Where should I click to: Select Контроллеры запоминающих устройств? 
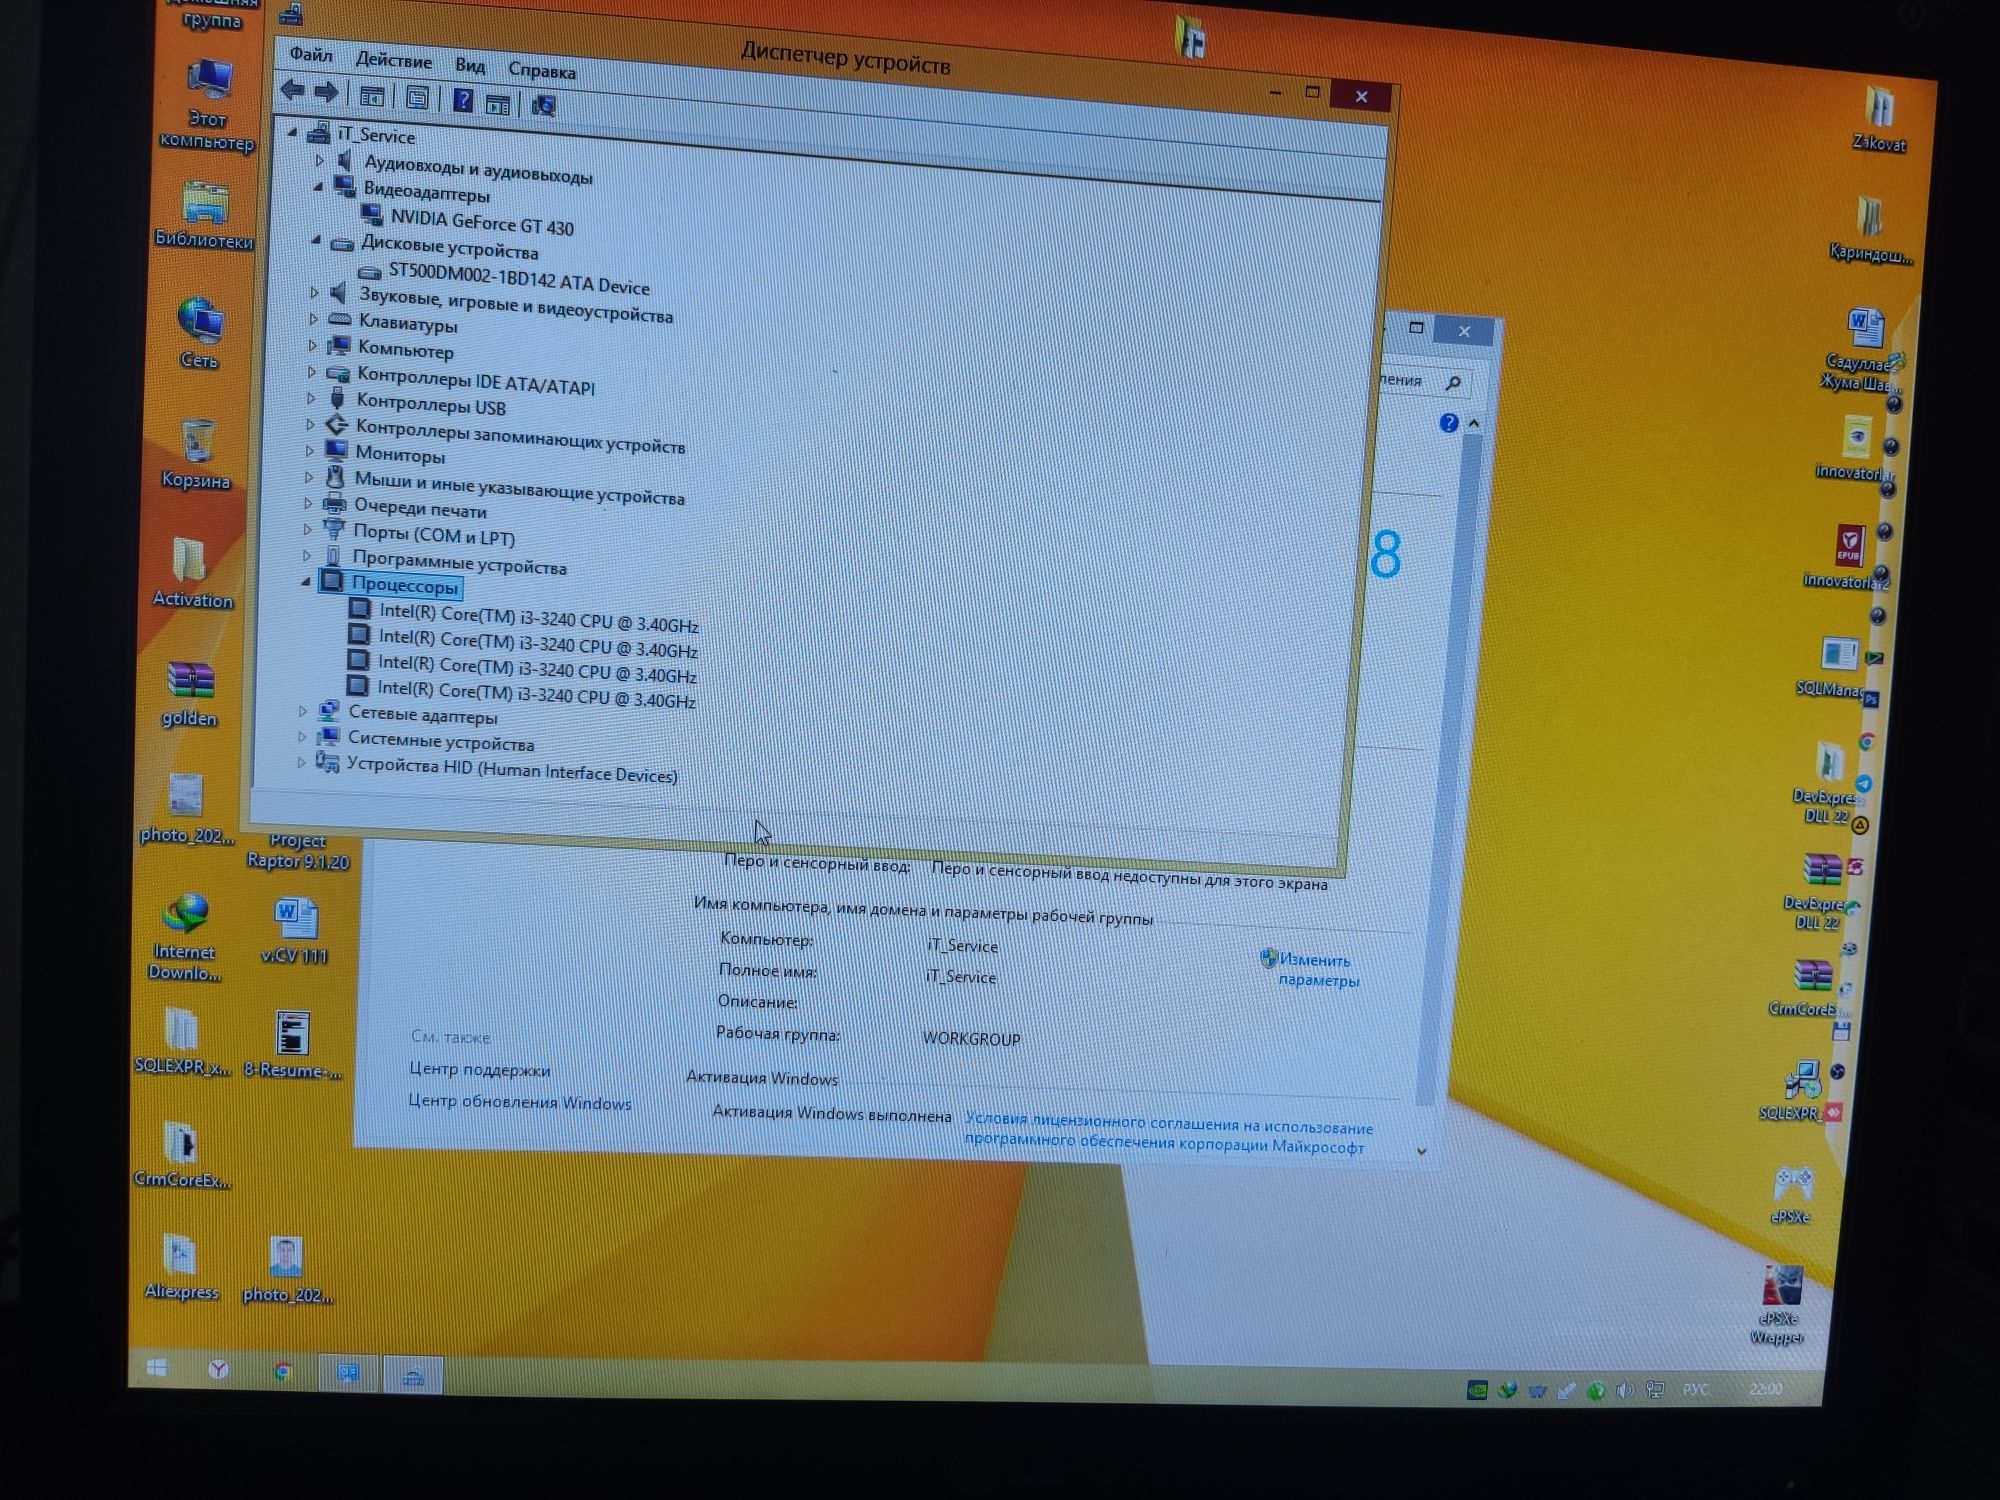520,435
